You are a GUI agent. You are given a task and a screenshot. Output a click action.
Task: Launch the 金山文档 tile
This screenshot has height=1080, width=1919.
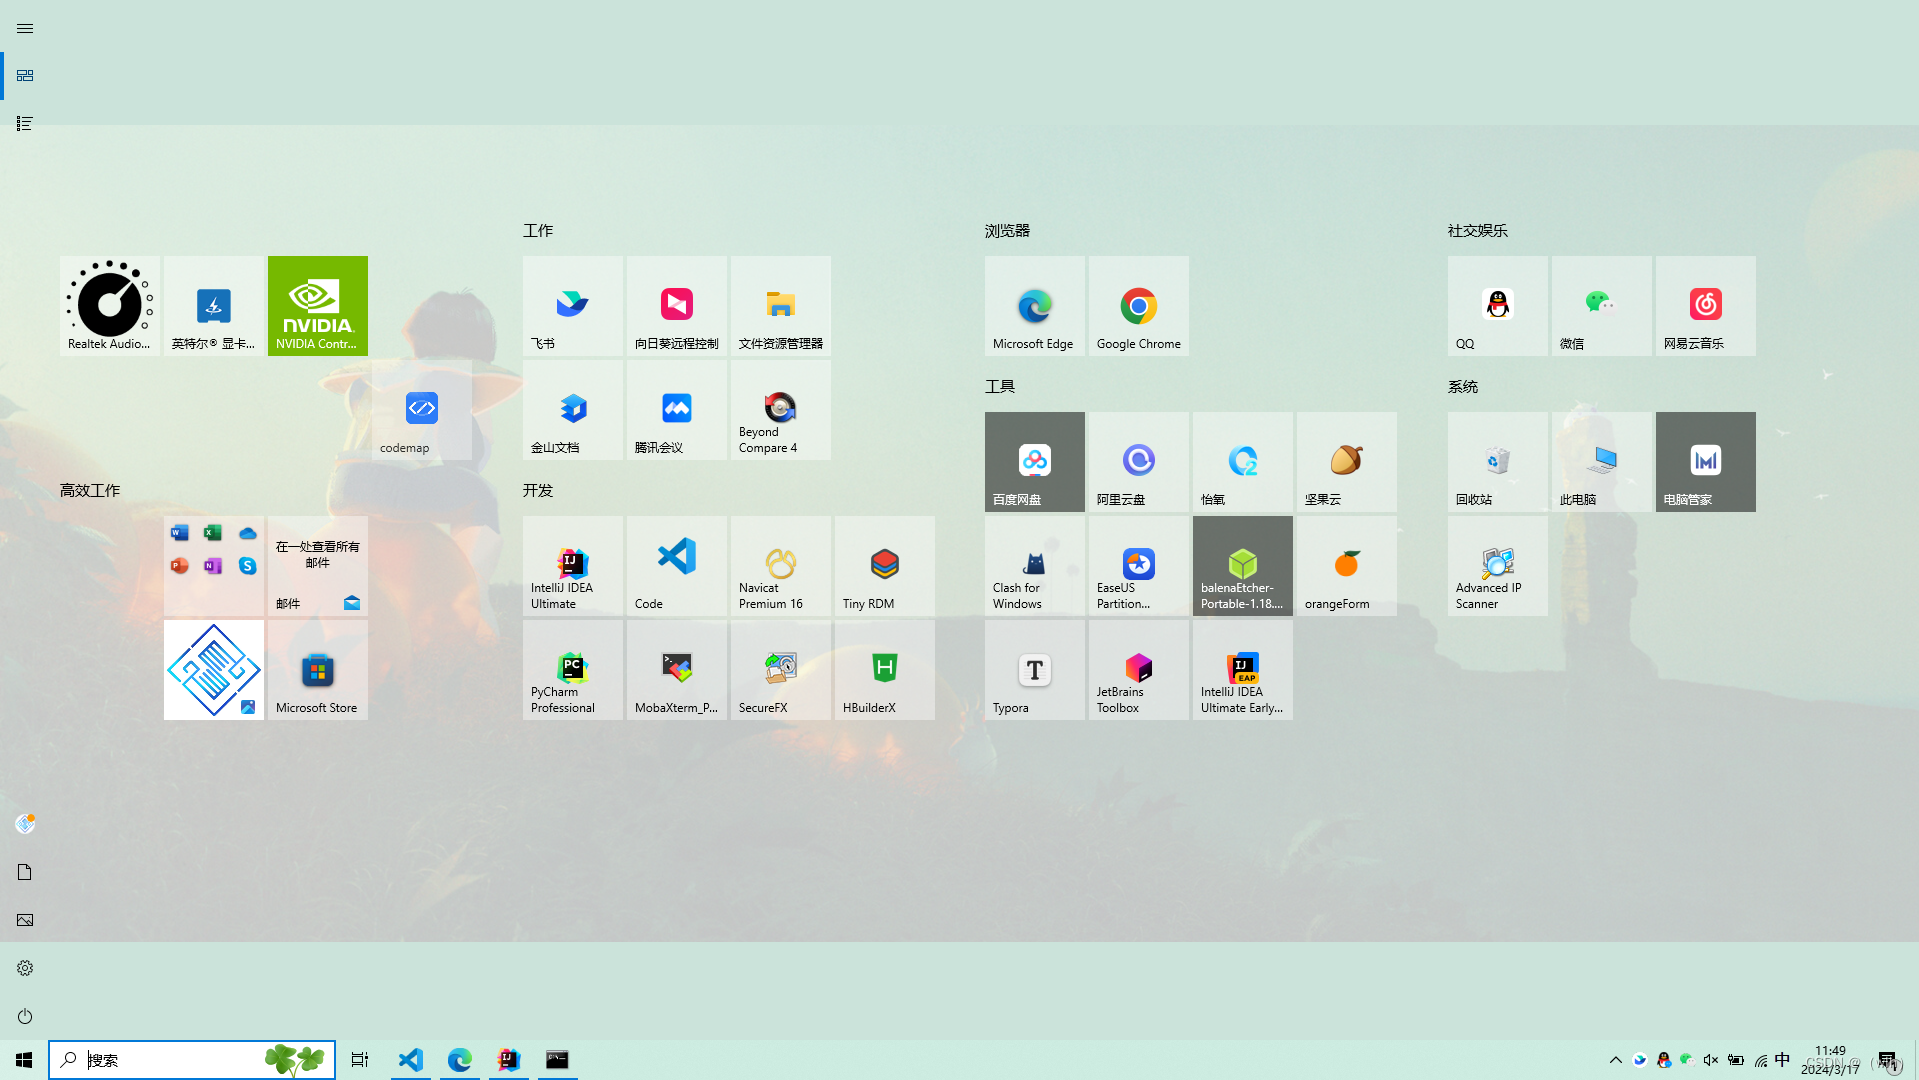coord(573,410)
